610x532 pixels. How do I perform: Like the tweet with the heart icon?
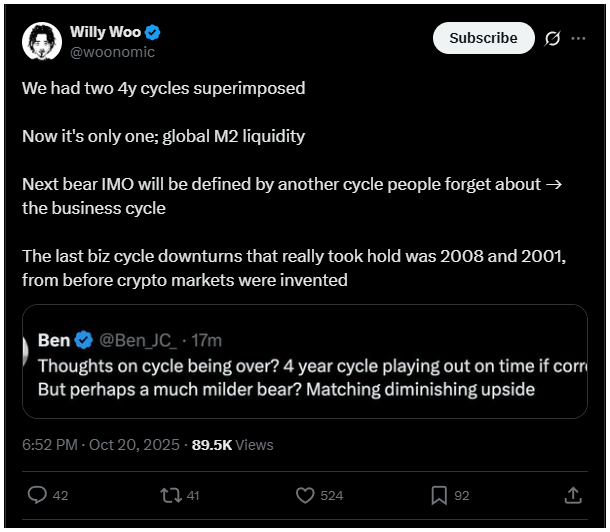click(306, 495)
